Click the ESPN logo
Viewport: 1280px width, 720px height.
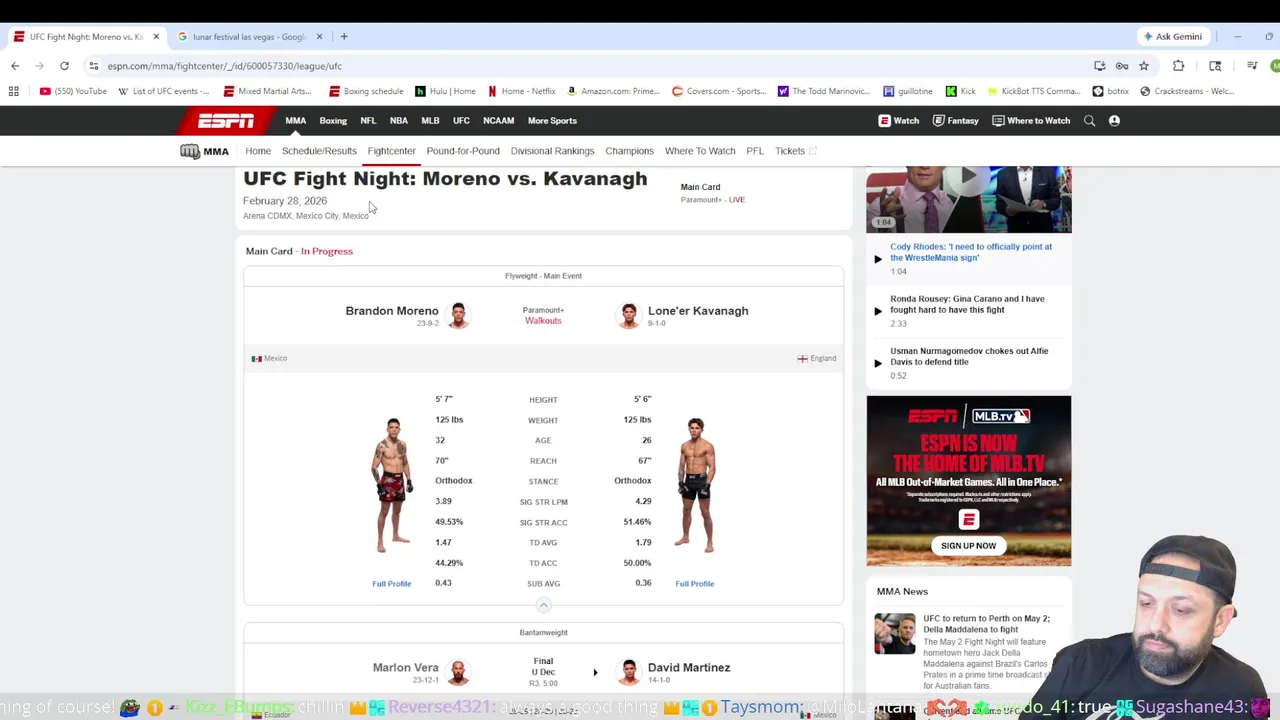[225, 121]
